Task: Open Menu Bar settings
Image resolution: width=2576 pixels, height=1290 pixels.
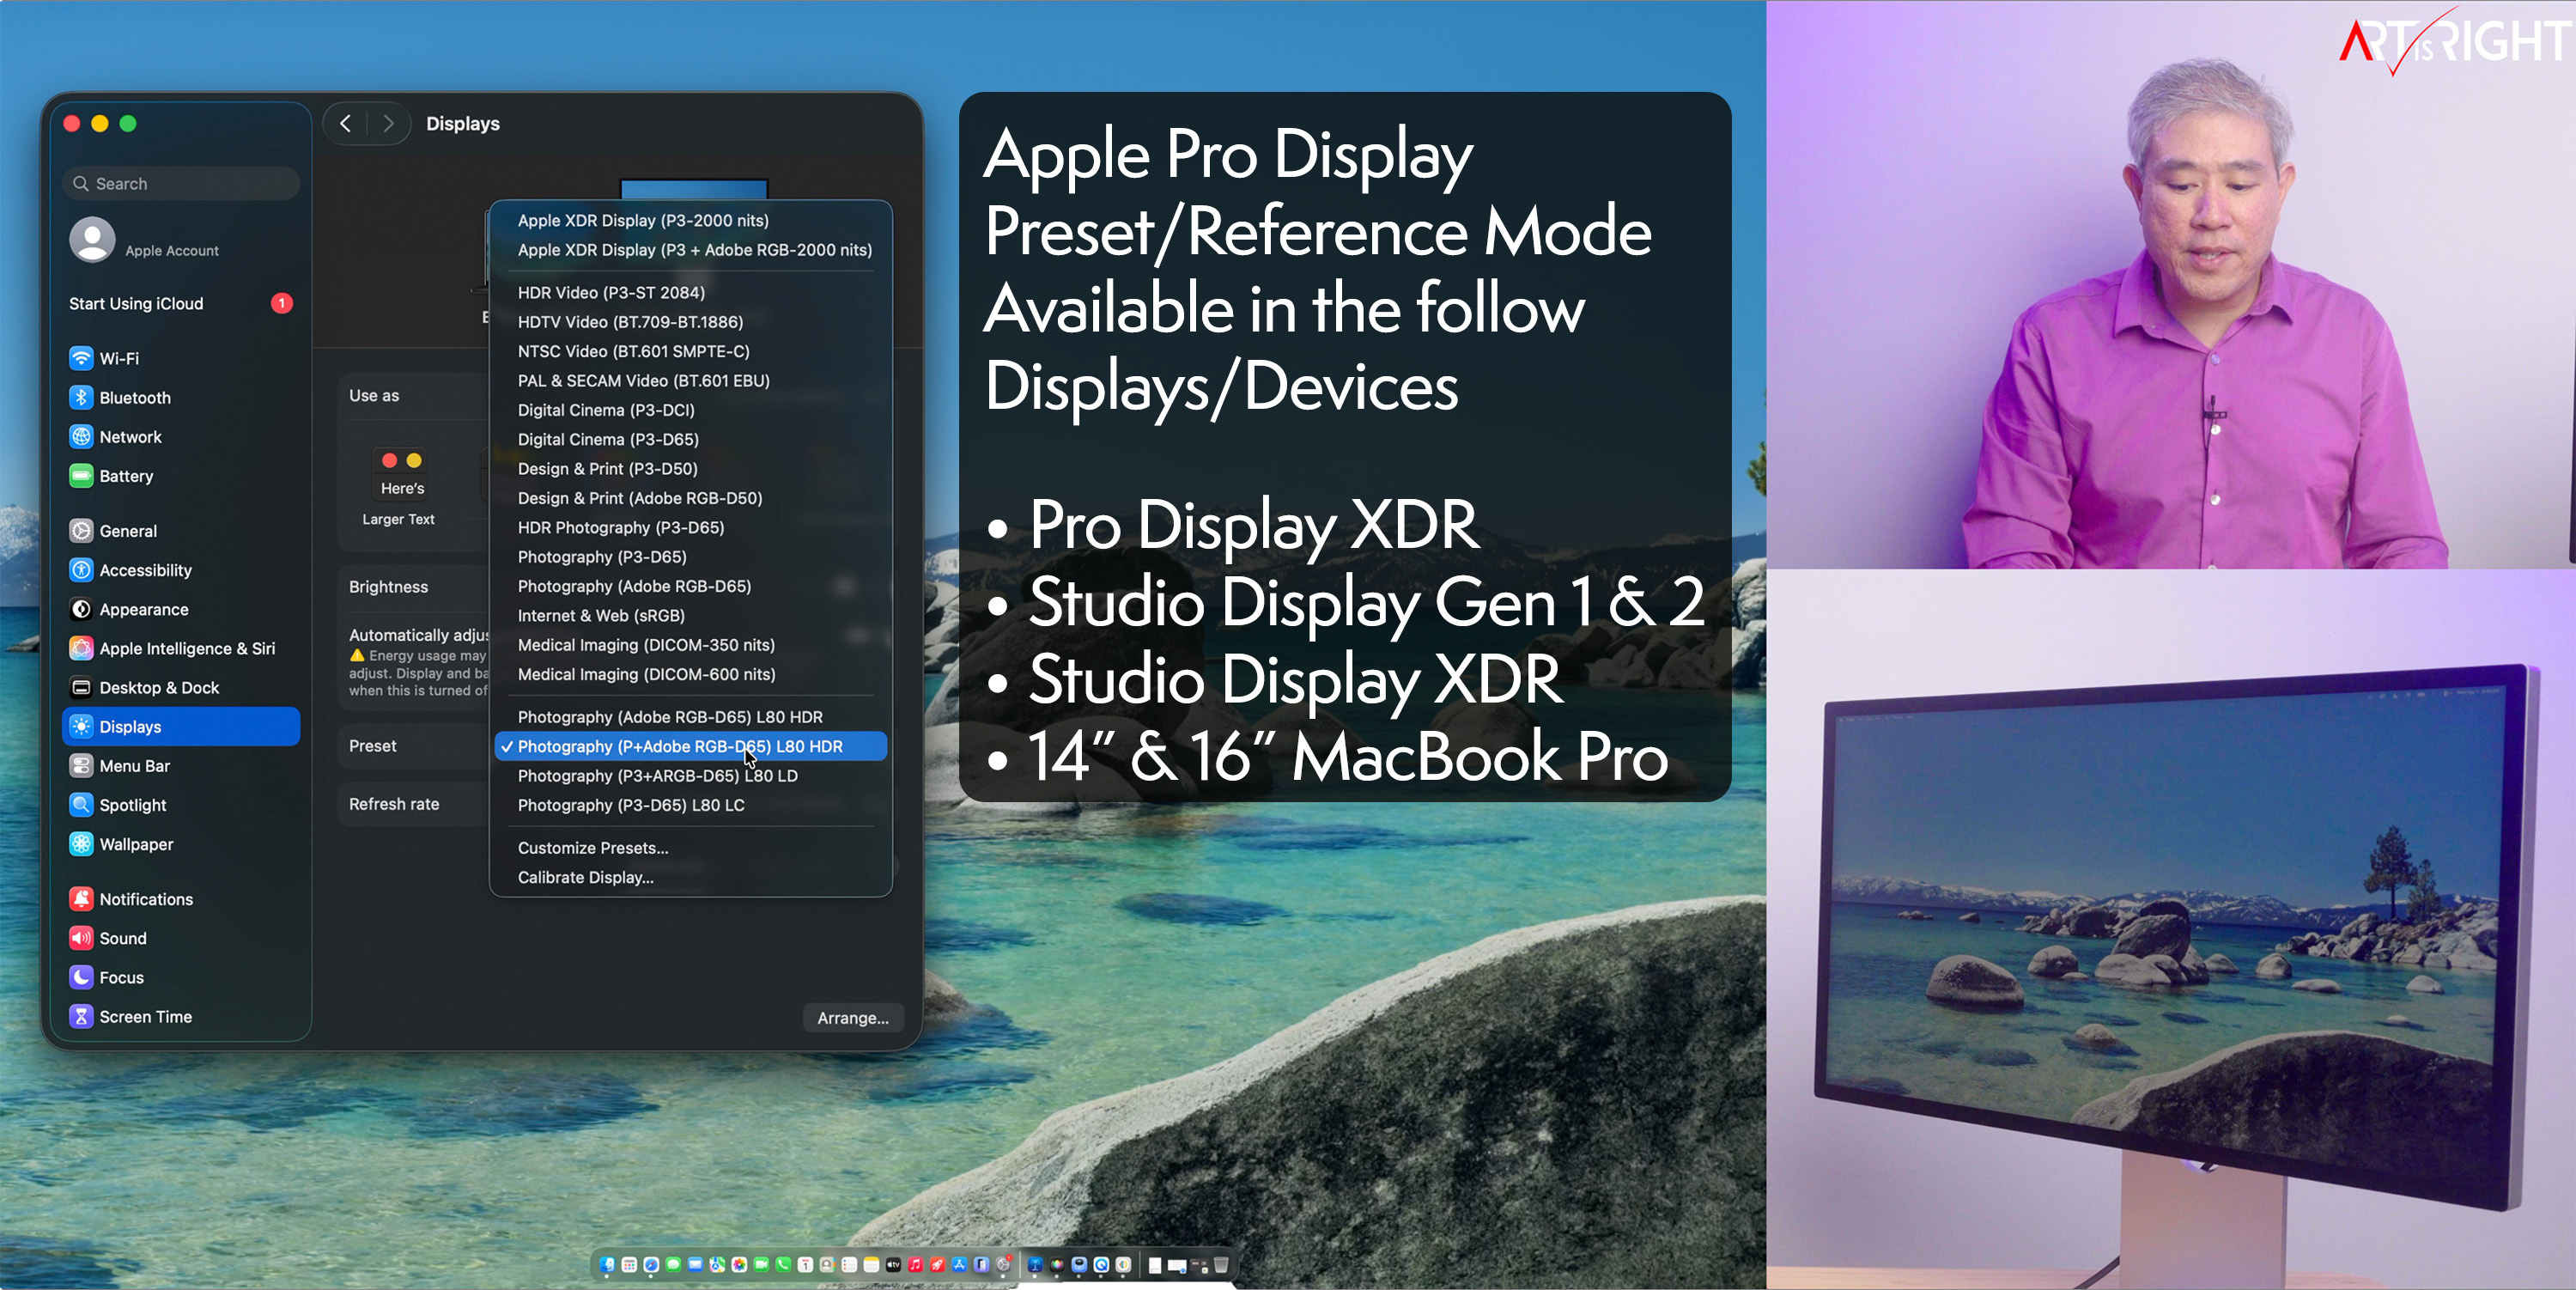Action: coord(180,766)
